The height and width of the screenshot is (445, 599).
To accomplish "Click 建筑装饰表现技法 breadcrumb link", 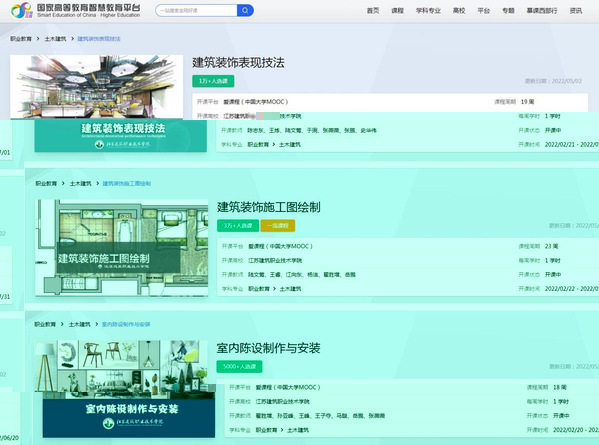I will click(99, 39).
